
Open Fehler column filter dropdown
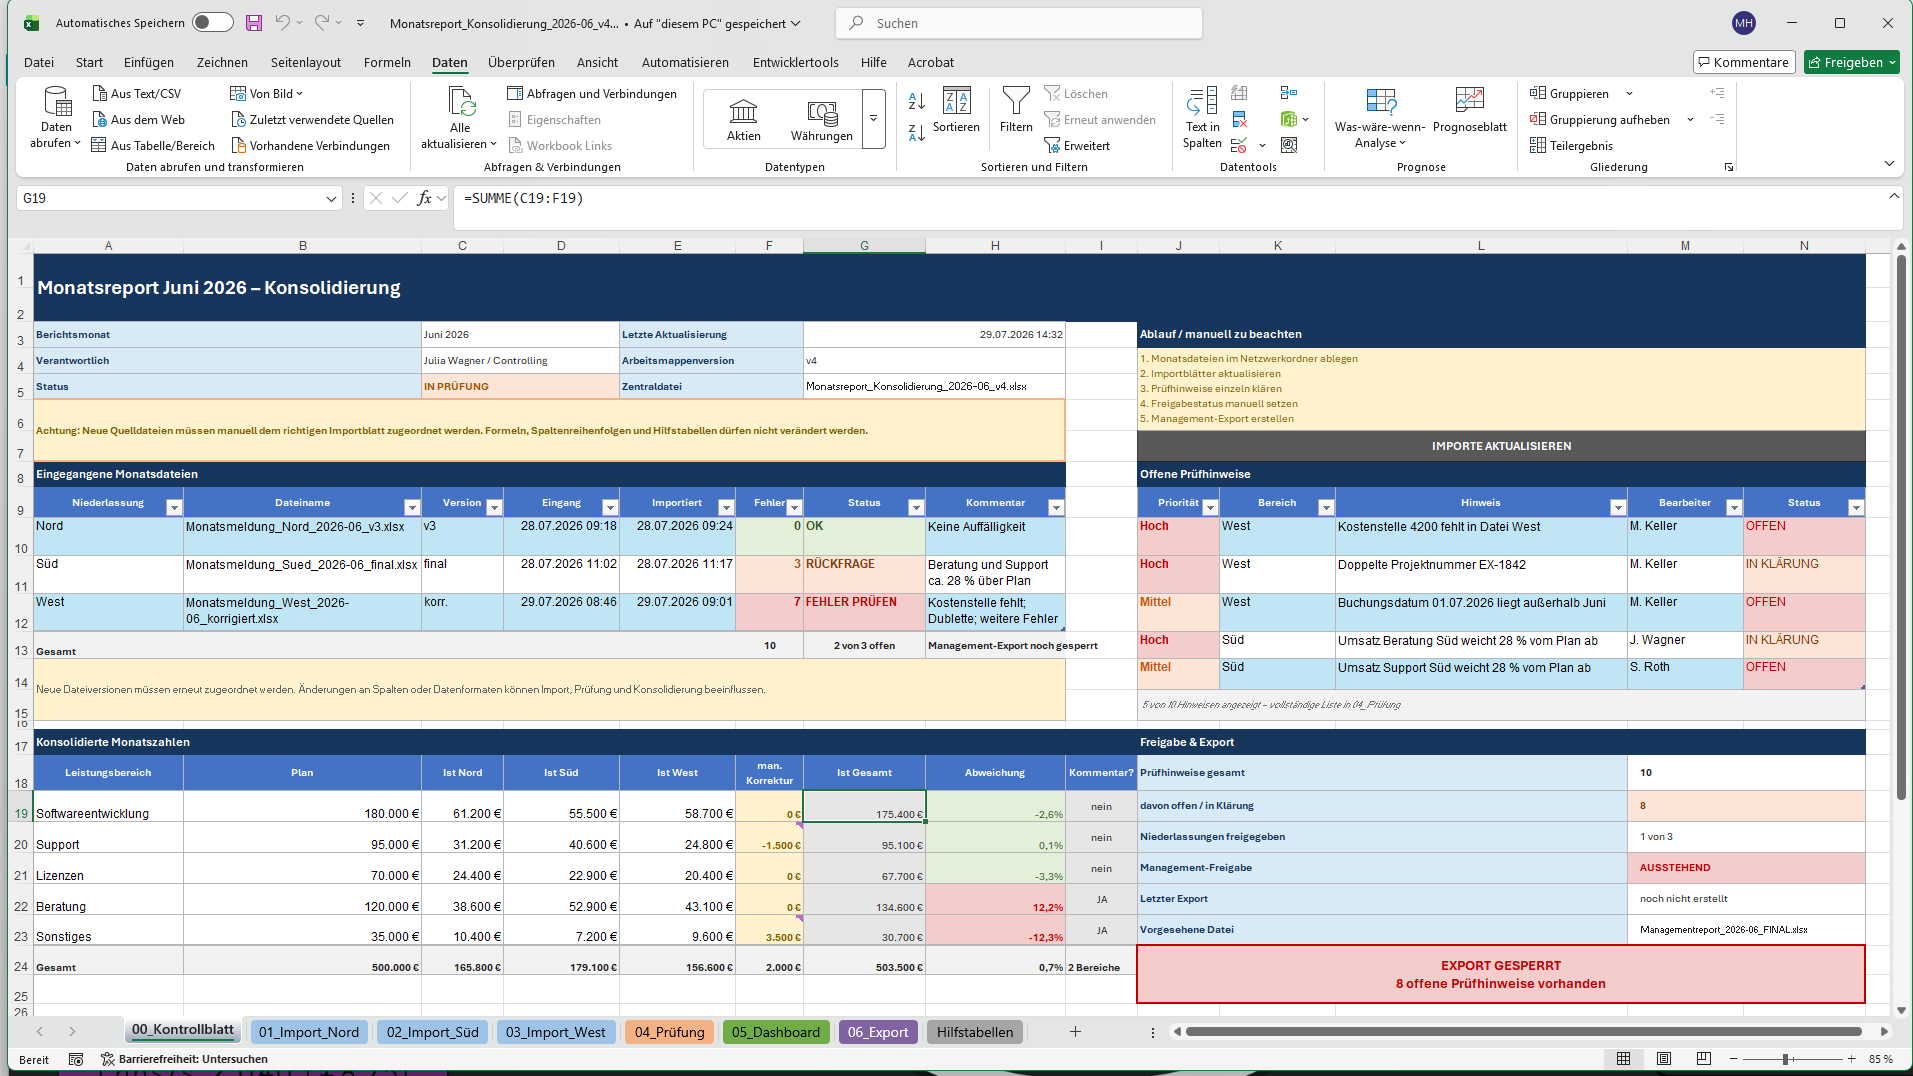795,508
